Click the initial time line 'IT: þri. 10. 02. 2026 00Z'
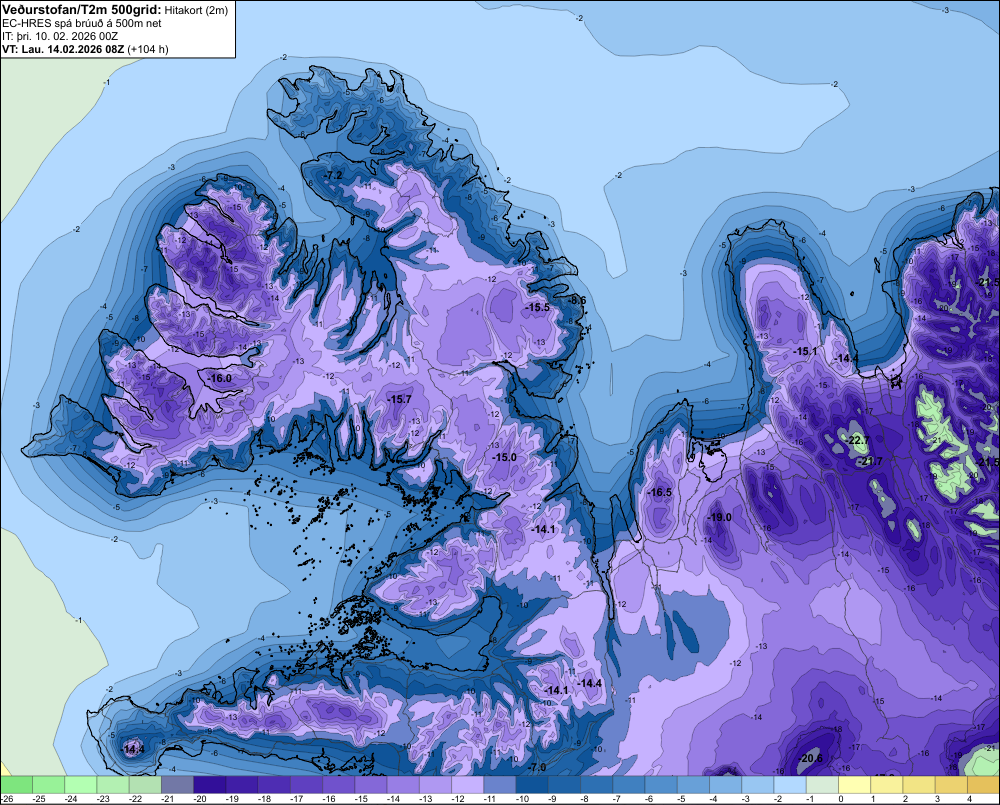Screen dimensions: 1000x805 60,36
